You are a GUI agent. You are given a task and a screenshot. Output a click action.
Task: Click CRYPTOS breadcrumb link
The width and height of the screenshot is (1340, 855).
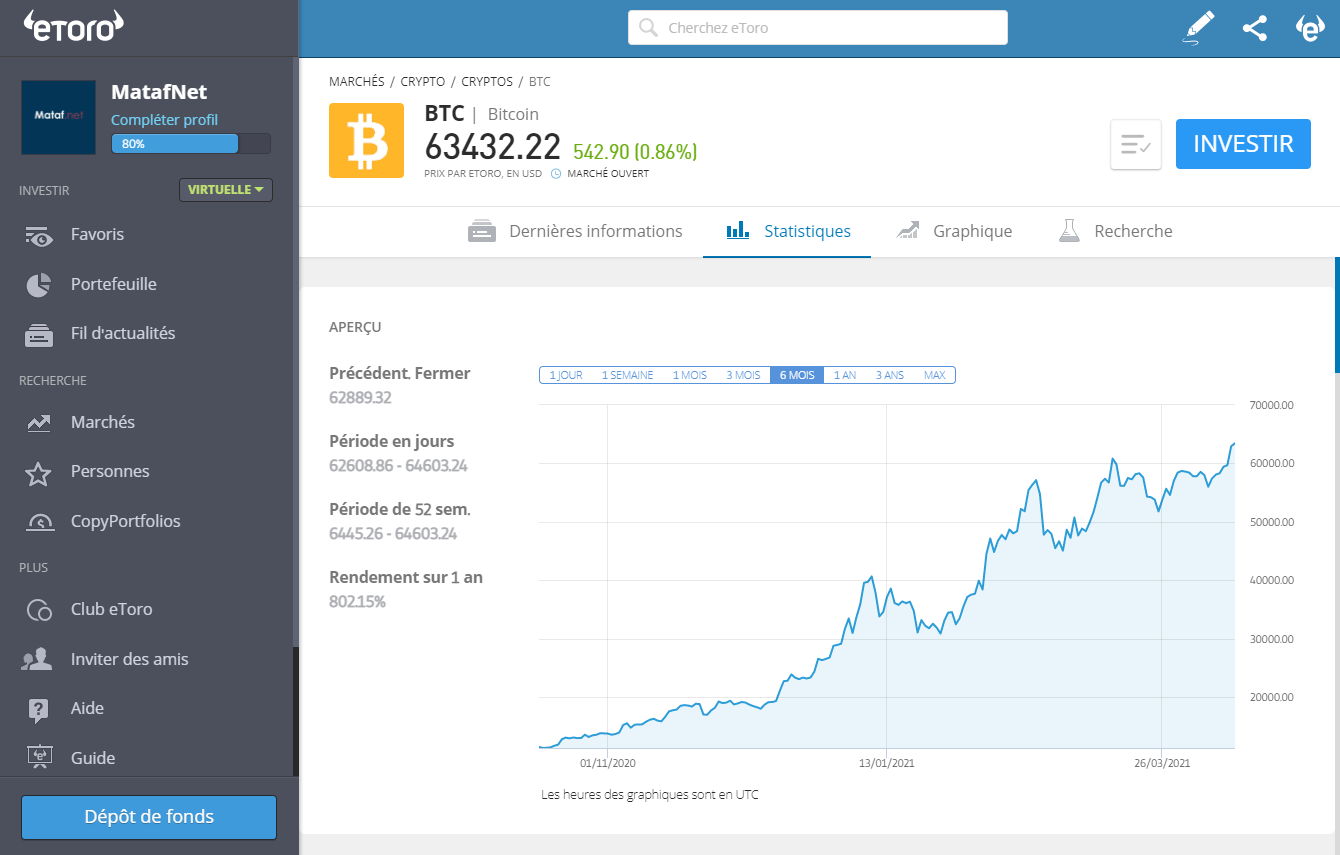[x=487, y=82]
